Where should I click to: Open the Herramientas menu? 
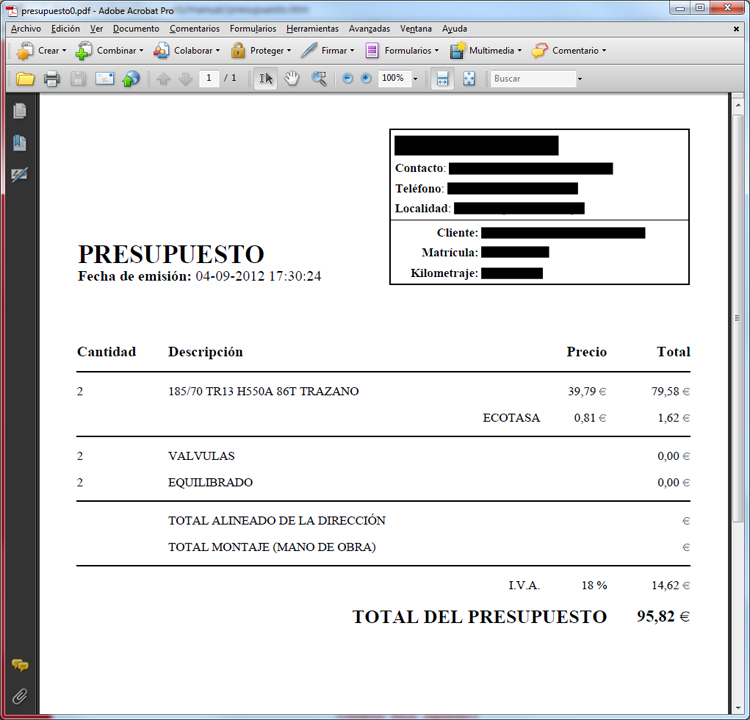click(312, 29)
